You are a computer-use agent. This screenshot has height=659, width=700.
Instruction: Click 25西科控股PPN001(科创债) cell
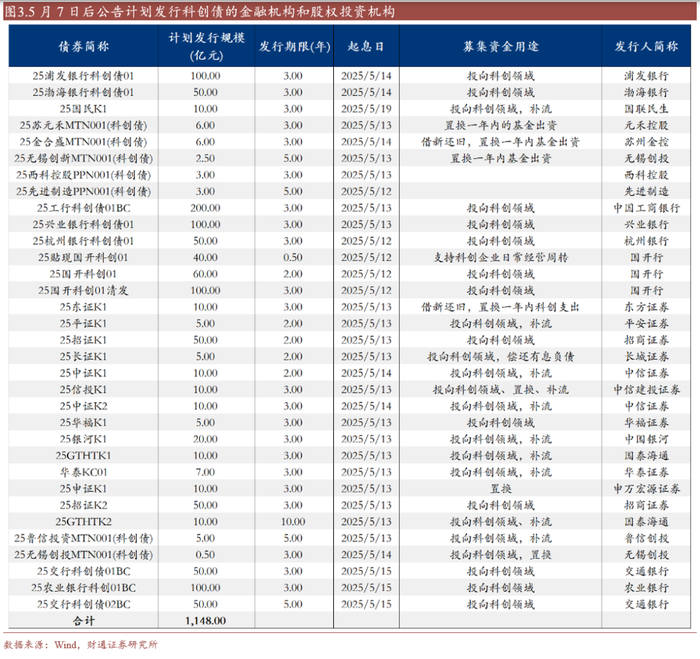83,175
